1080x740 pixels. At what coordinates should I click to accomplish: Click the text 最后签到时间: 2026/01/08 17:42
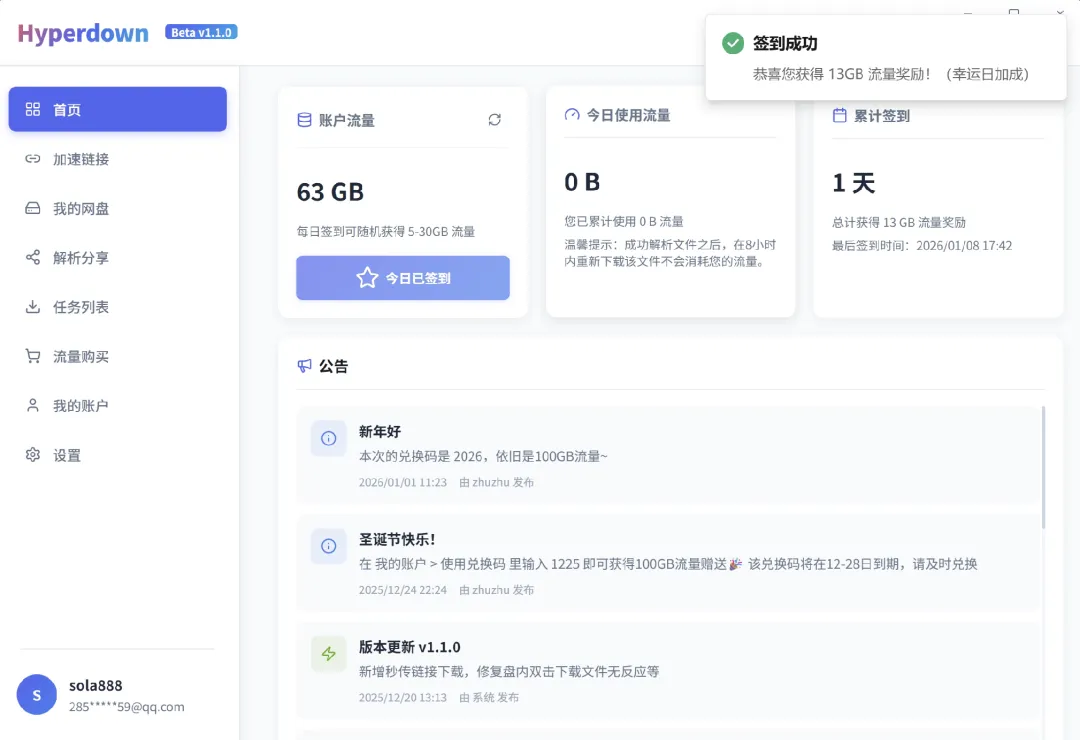tap(922, 245)
